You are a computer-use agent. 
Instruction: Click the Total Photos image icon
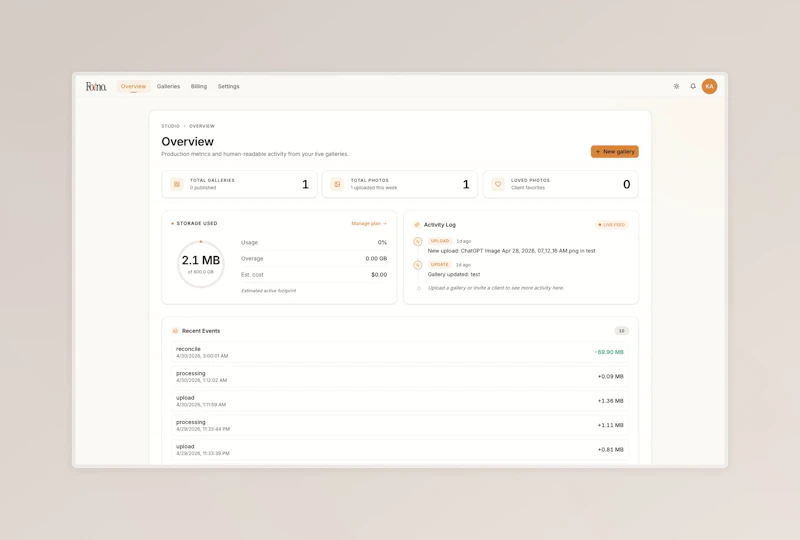tap(337, 184)
